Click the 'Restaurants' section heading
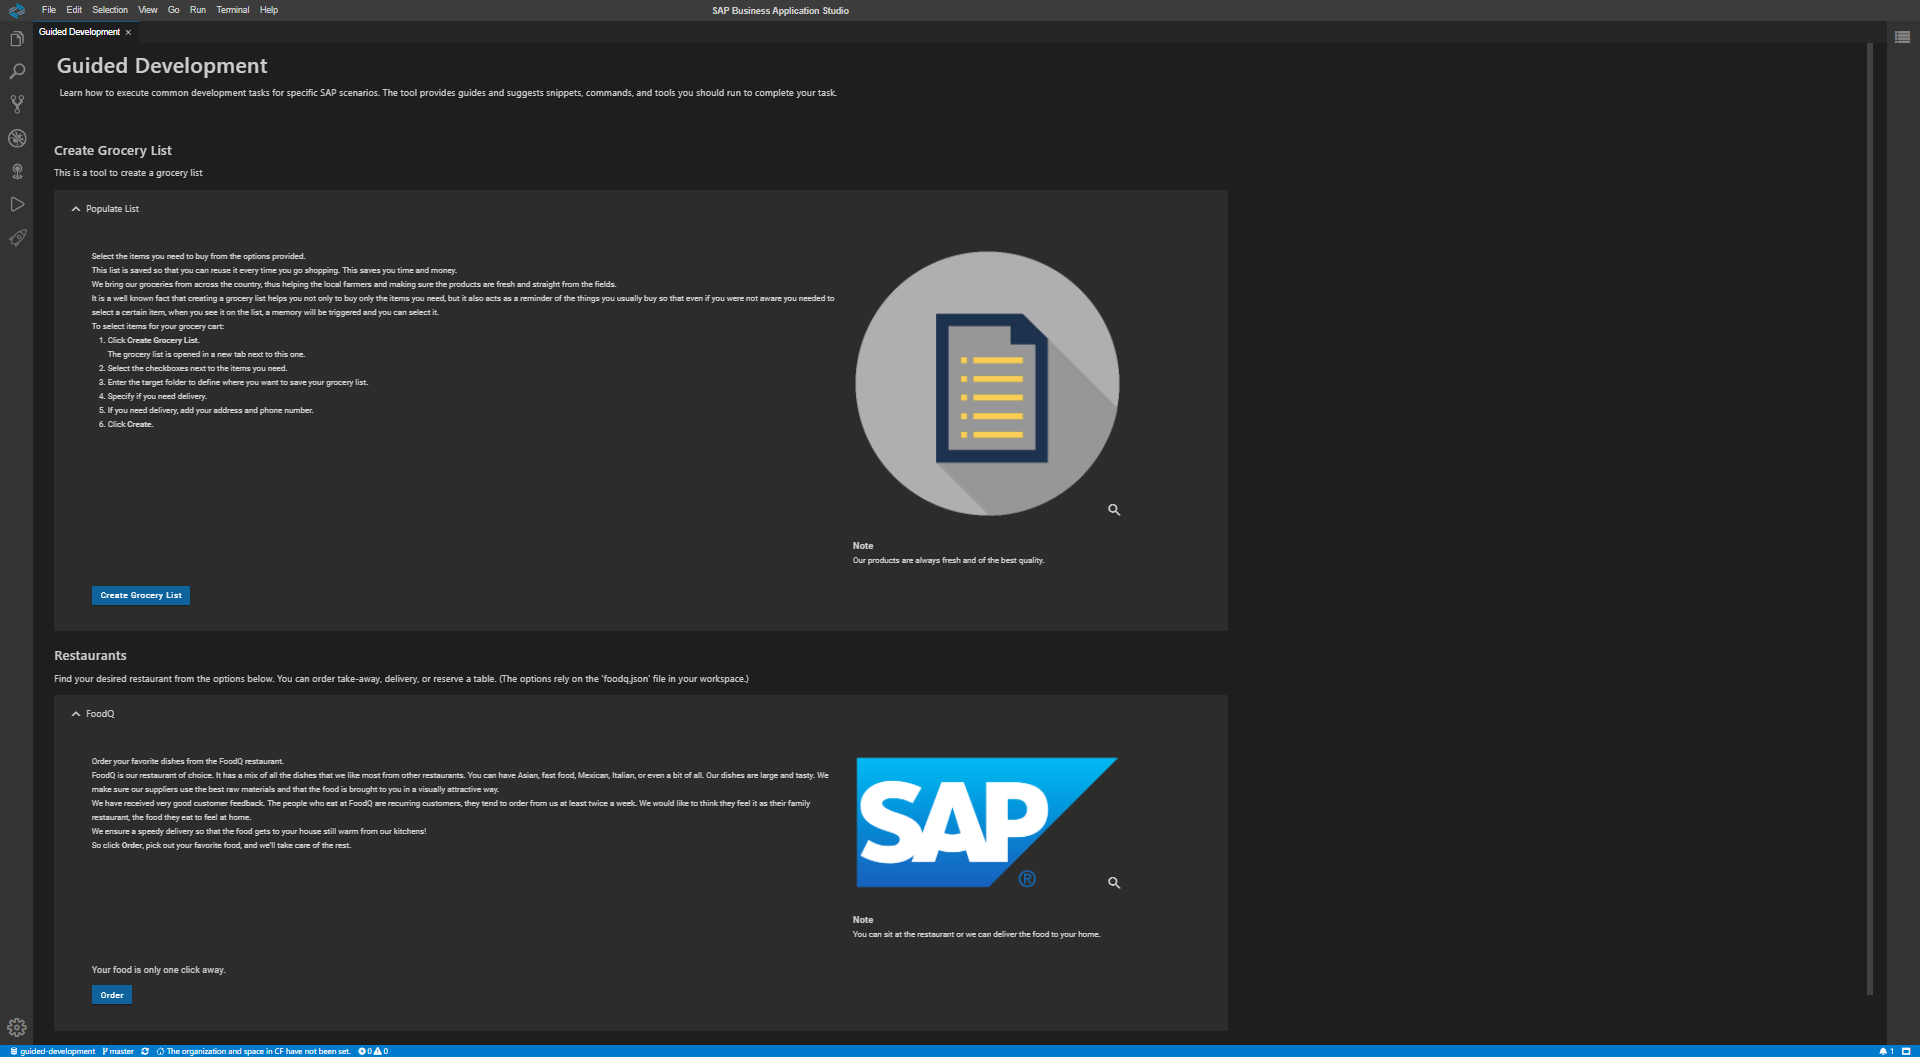The height and width of the screenshot is (1057, 1920). (90, 656)
